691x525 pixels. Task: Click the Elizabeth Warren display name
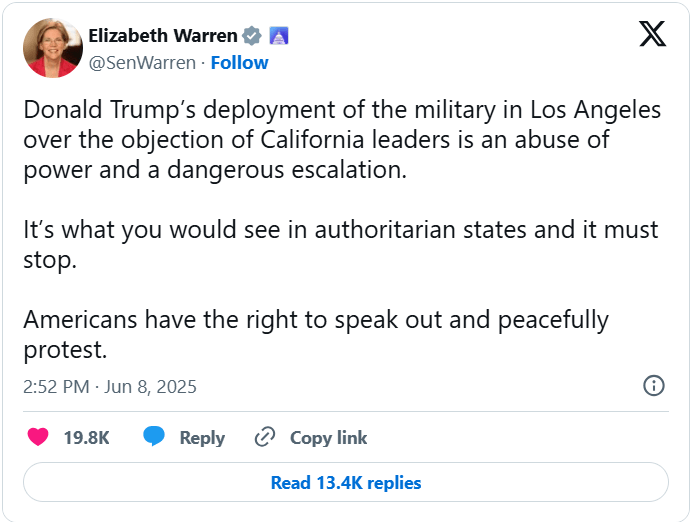(164, 36)
